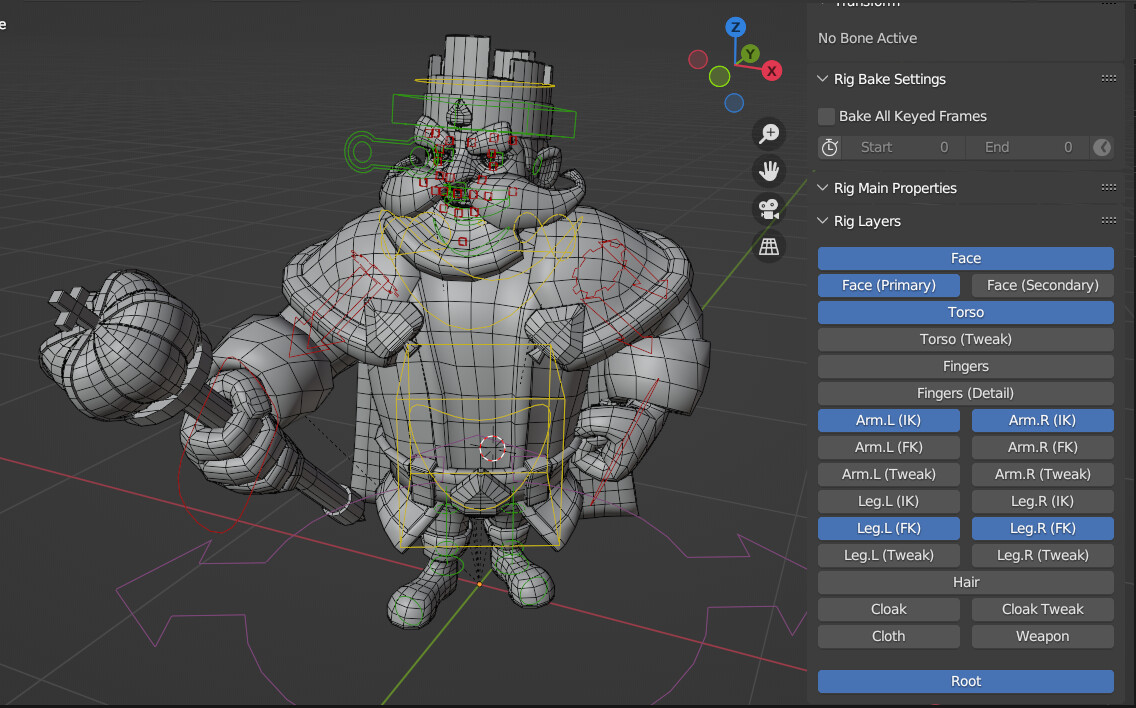Click the stopwatch icon beside Start field

coord(829,148)
